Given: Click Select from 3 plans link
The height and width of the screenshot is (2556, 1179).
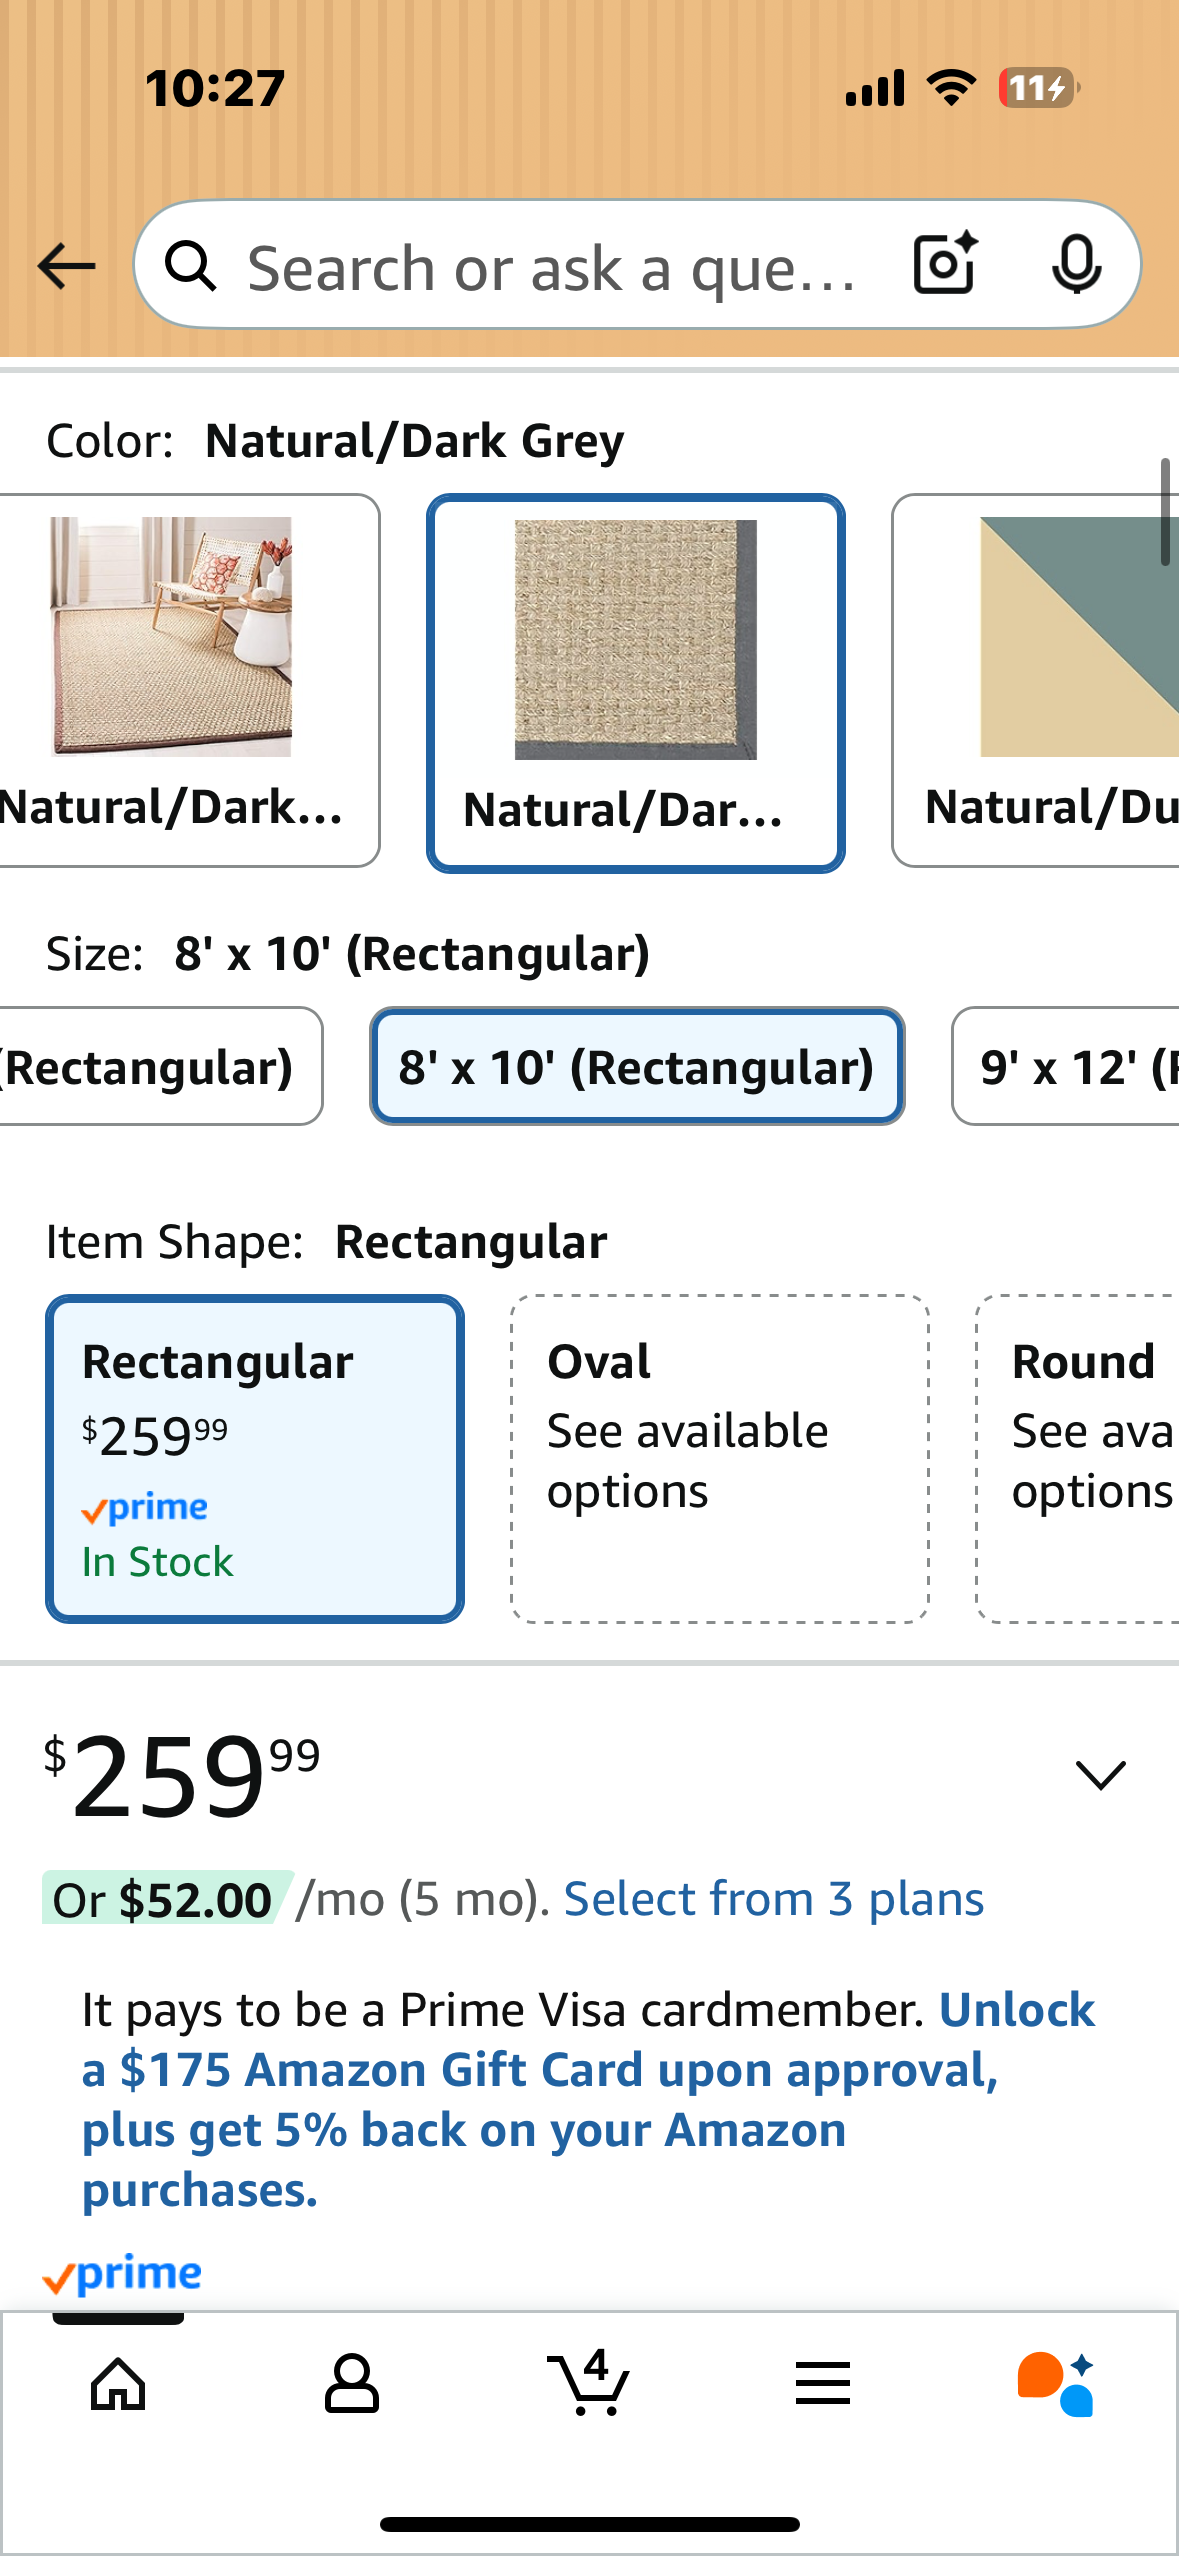Looking at the screenshot, I should pos(773,1898).
